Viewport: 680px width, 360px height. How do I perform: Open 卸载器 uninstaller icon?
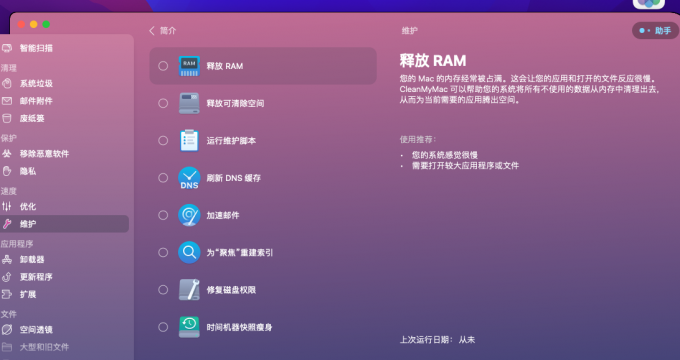pyautogui.click(x=7, y=259)
